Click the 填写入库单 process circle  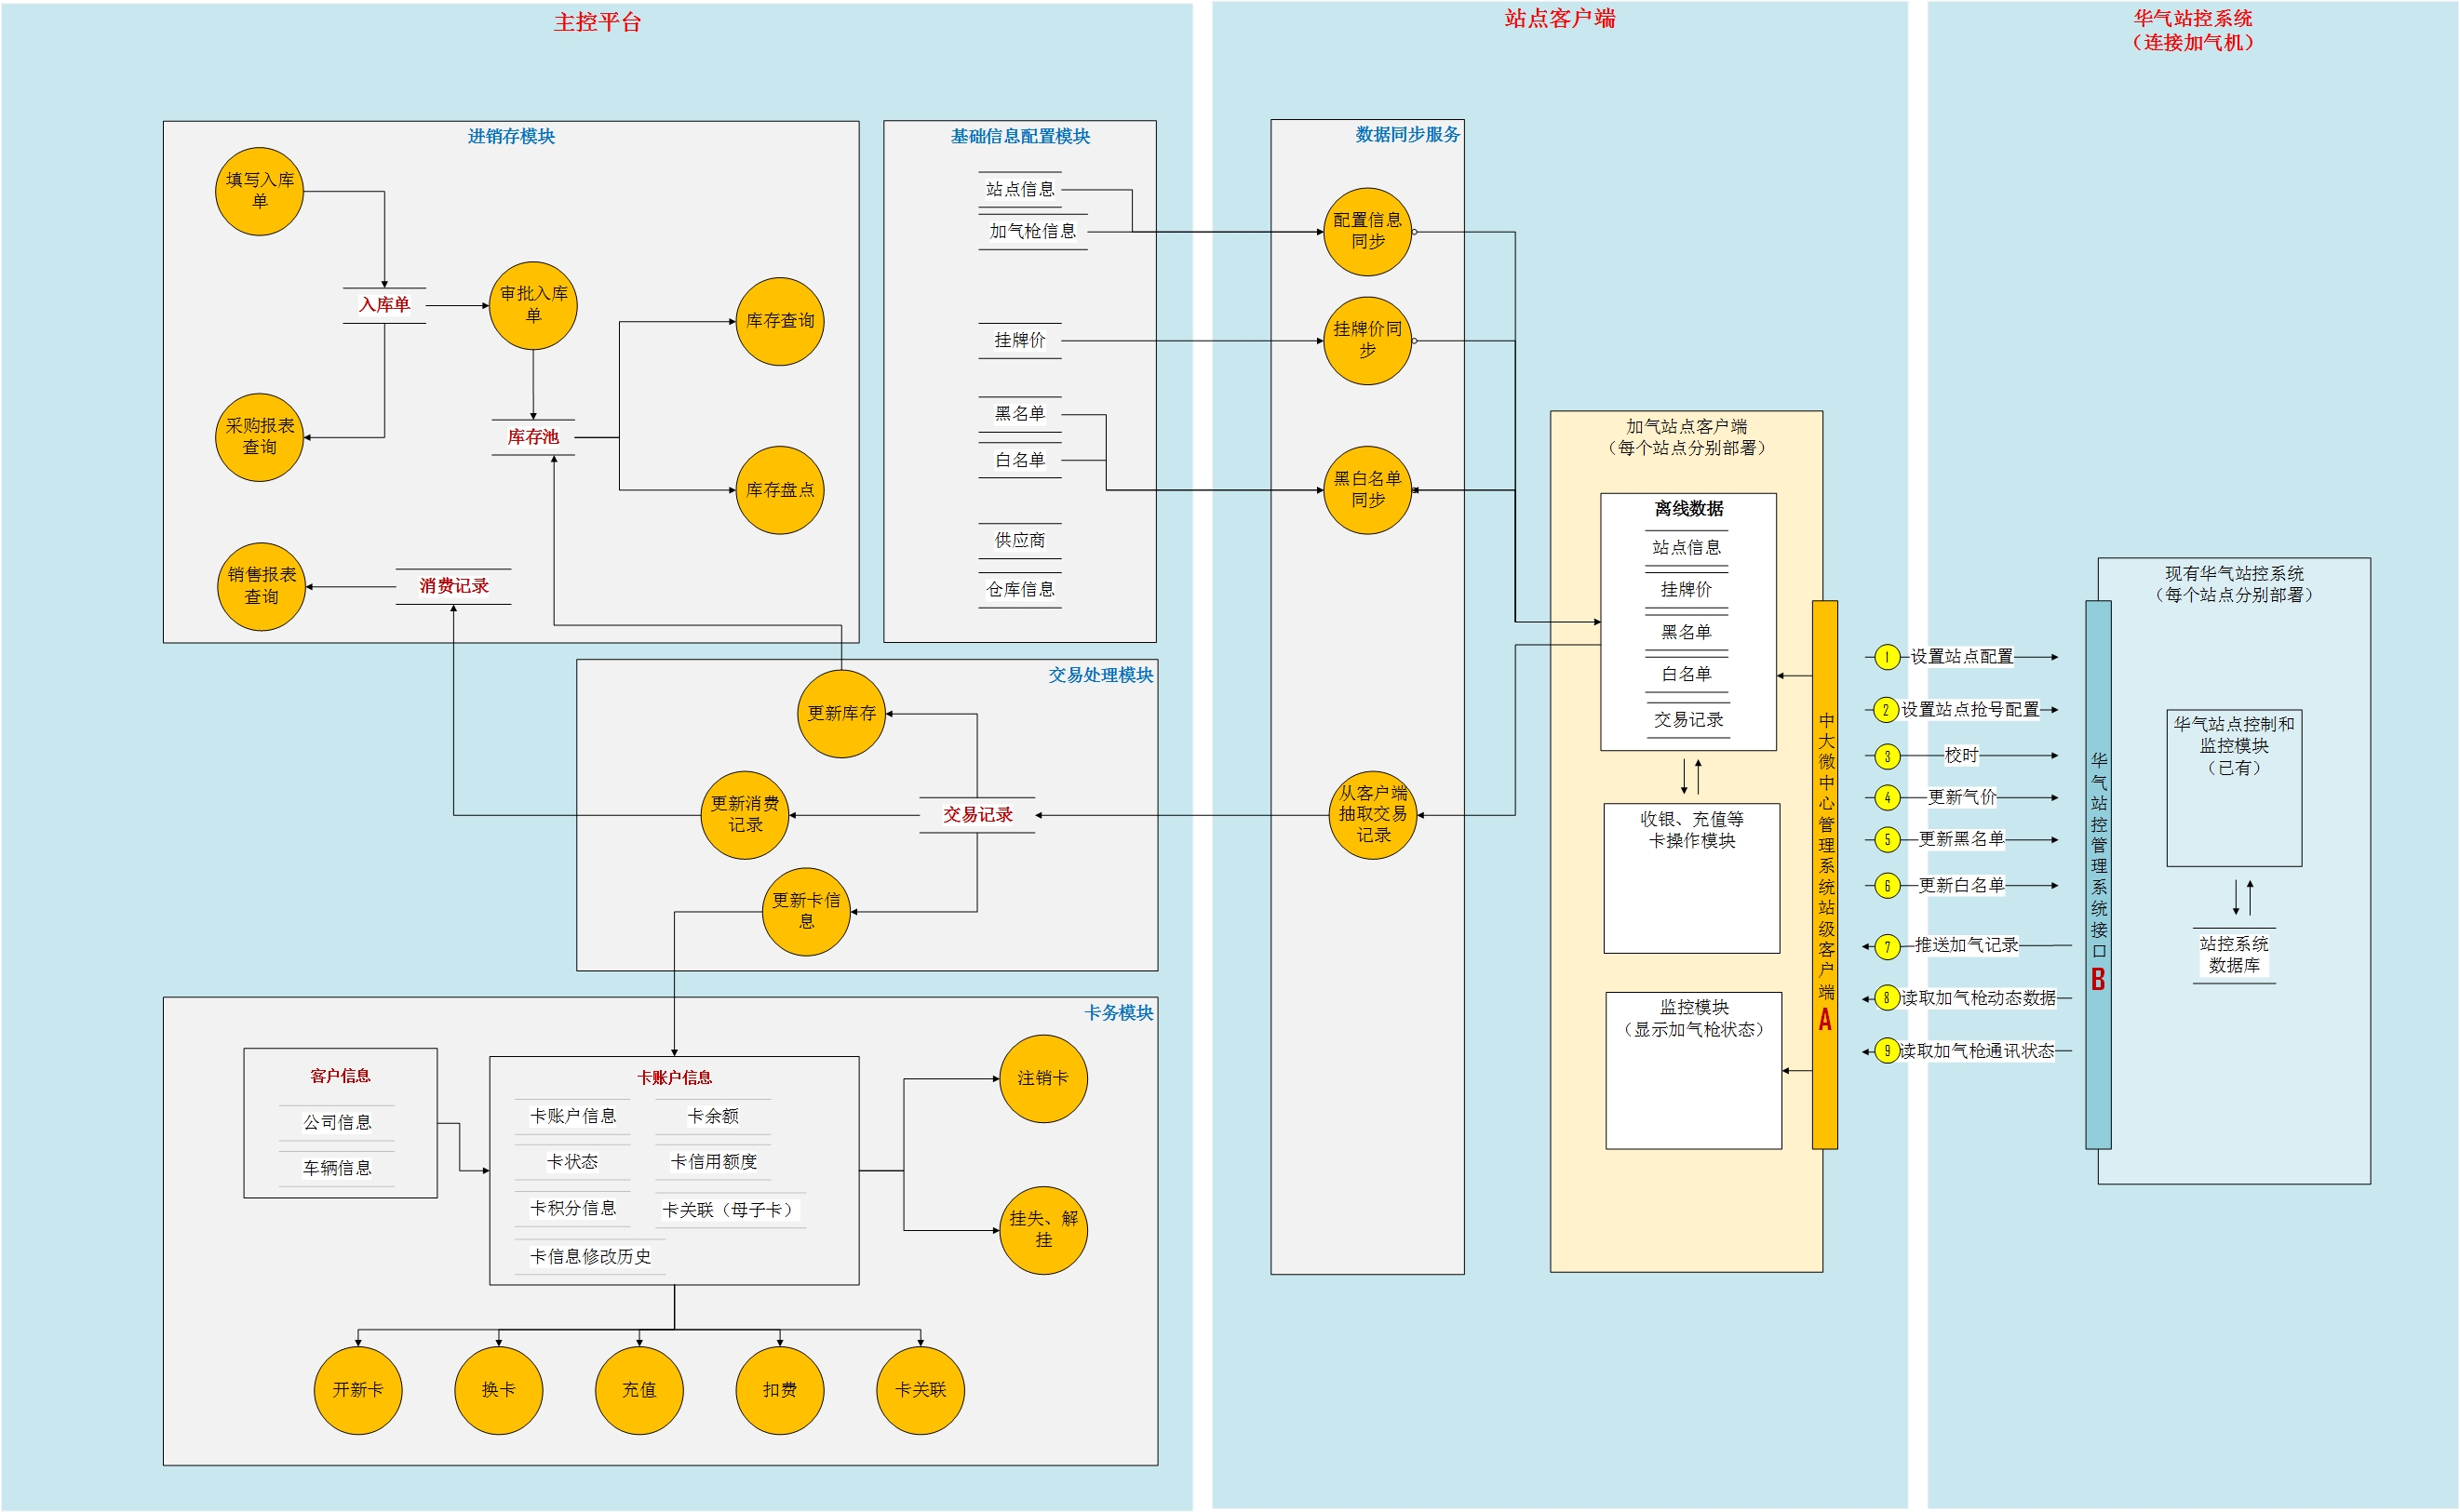[259, 191]
